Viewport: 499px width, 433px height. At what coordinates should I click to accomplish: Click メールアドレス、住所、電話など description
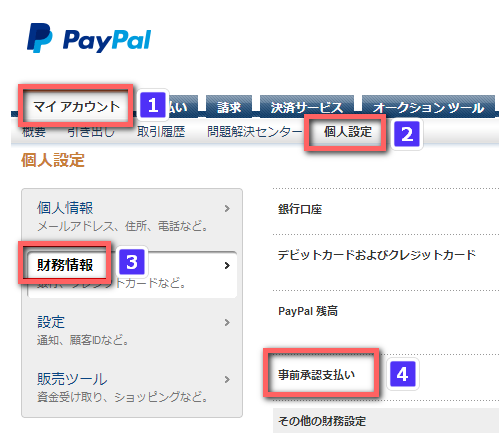(122, 227)
